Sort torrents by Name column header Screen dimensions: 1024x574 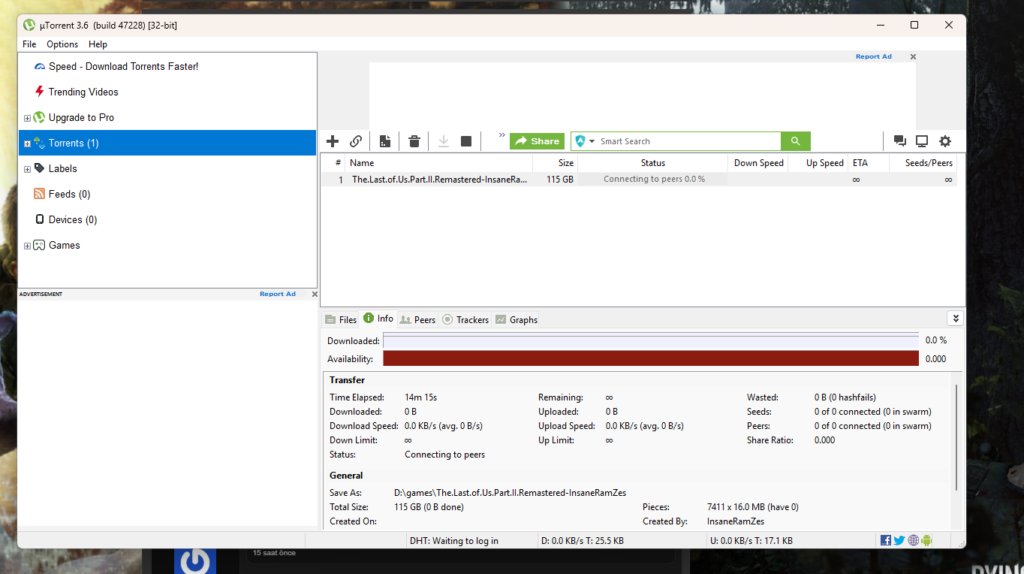[x=439, y=163]
